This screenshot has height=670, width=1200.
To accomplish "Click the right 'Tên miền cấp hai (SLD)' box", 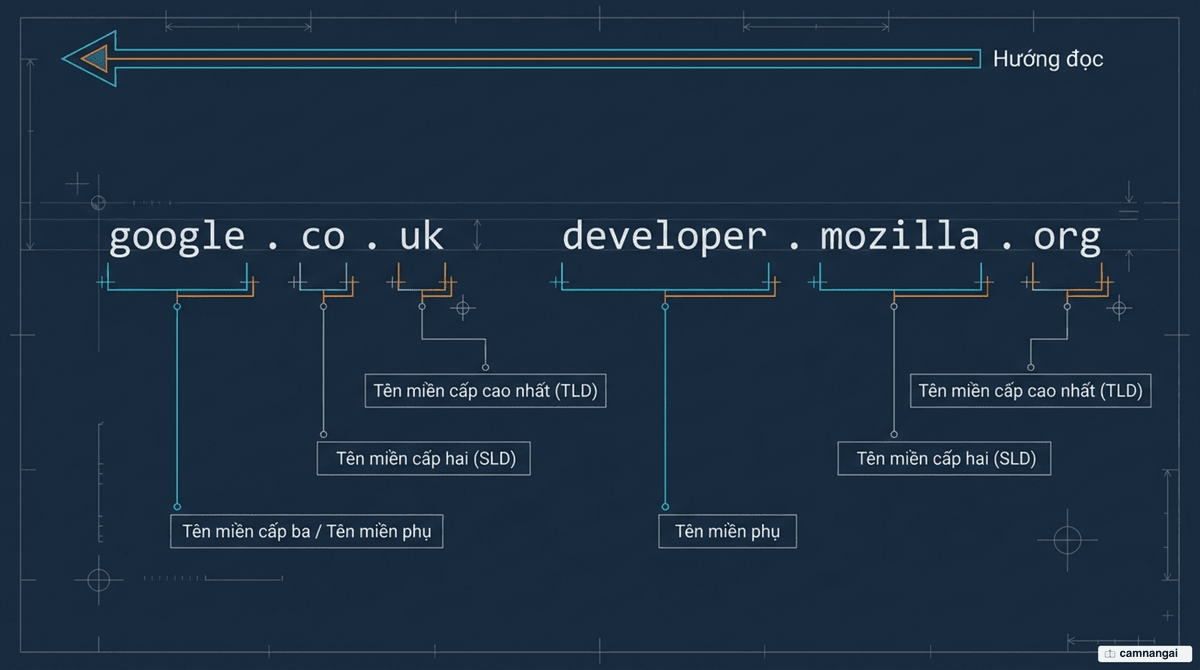I will click(x=945, y=459).
